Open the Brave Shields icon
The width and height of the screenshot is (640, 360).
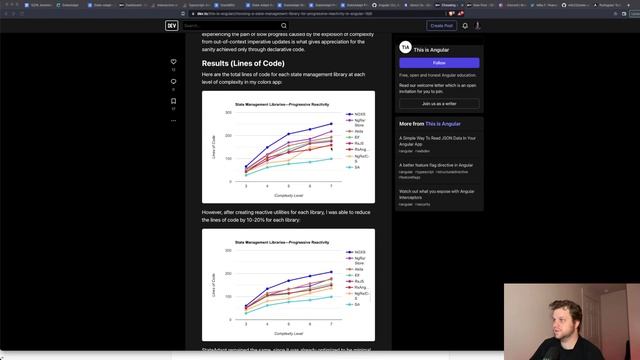[451, 13]
